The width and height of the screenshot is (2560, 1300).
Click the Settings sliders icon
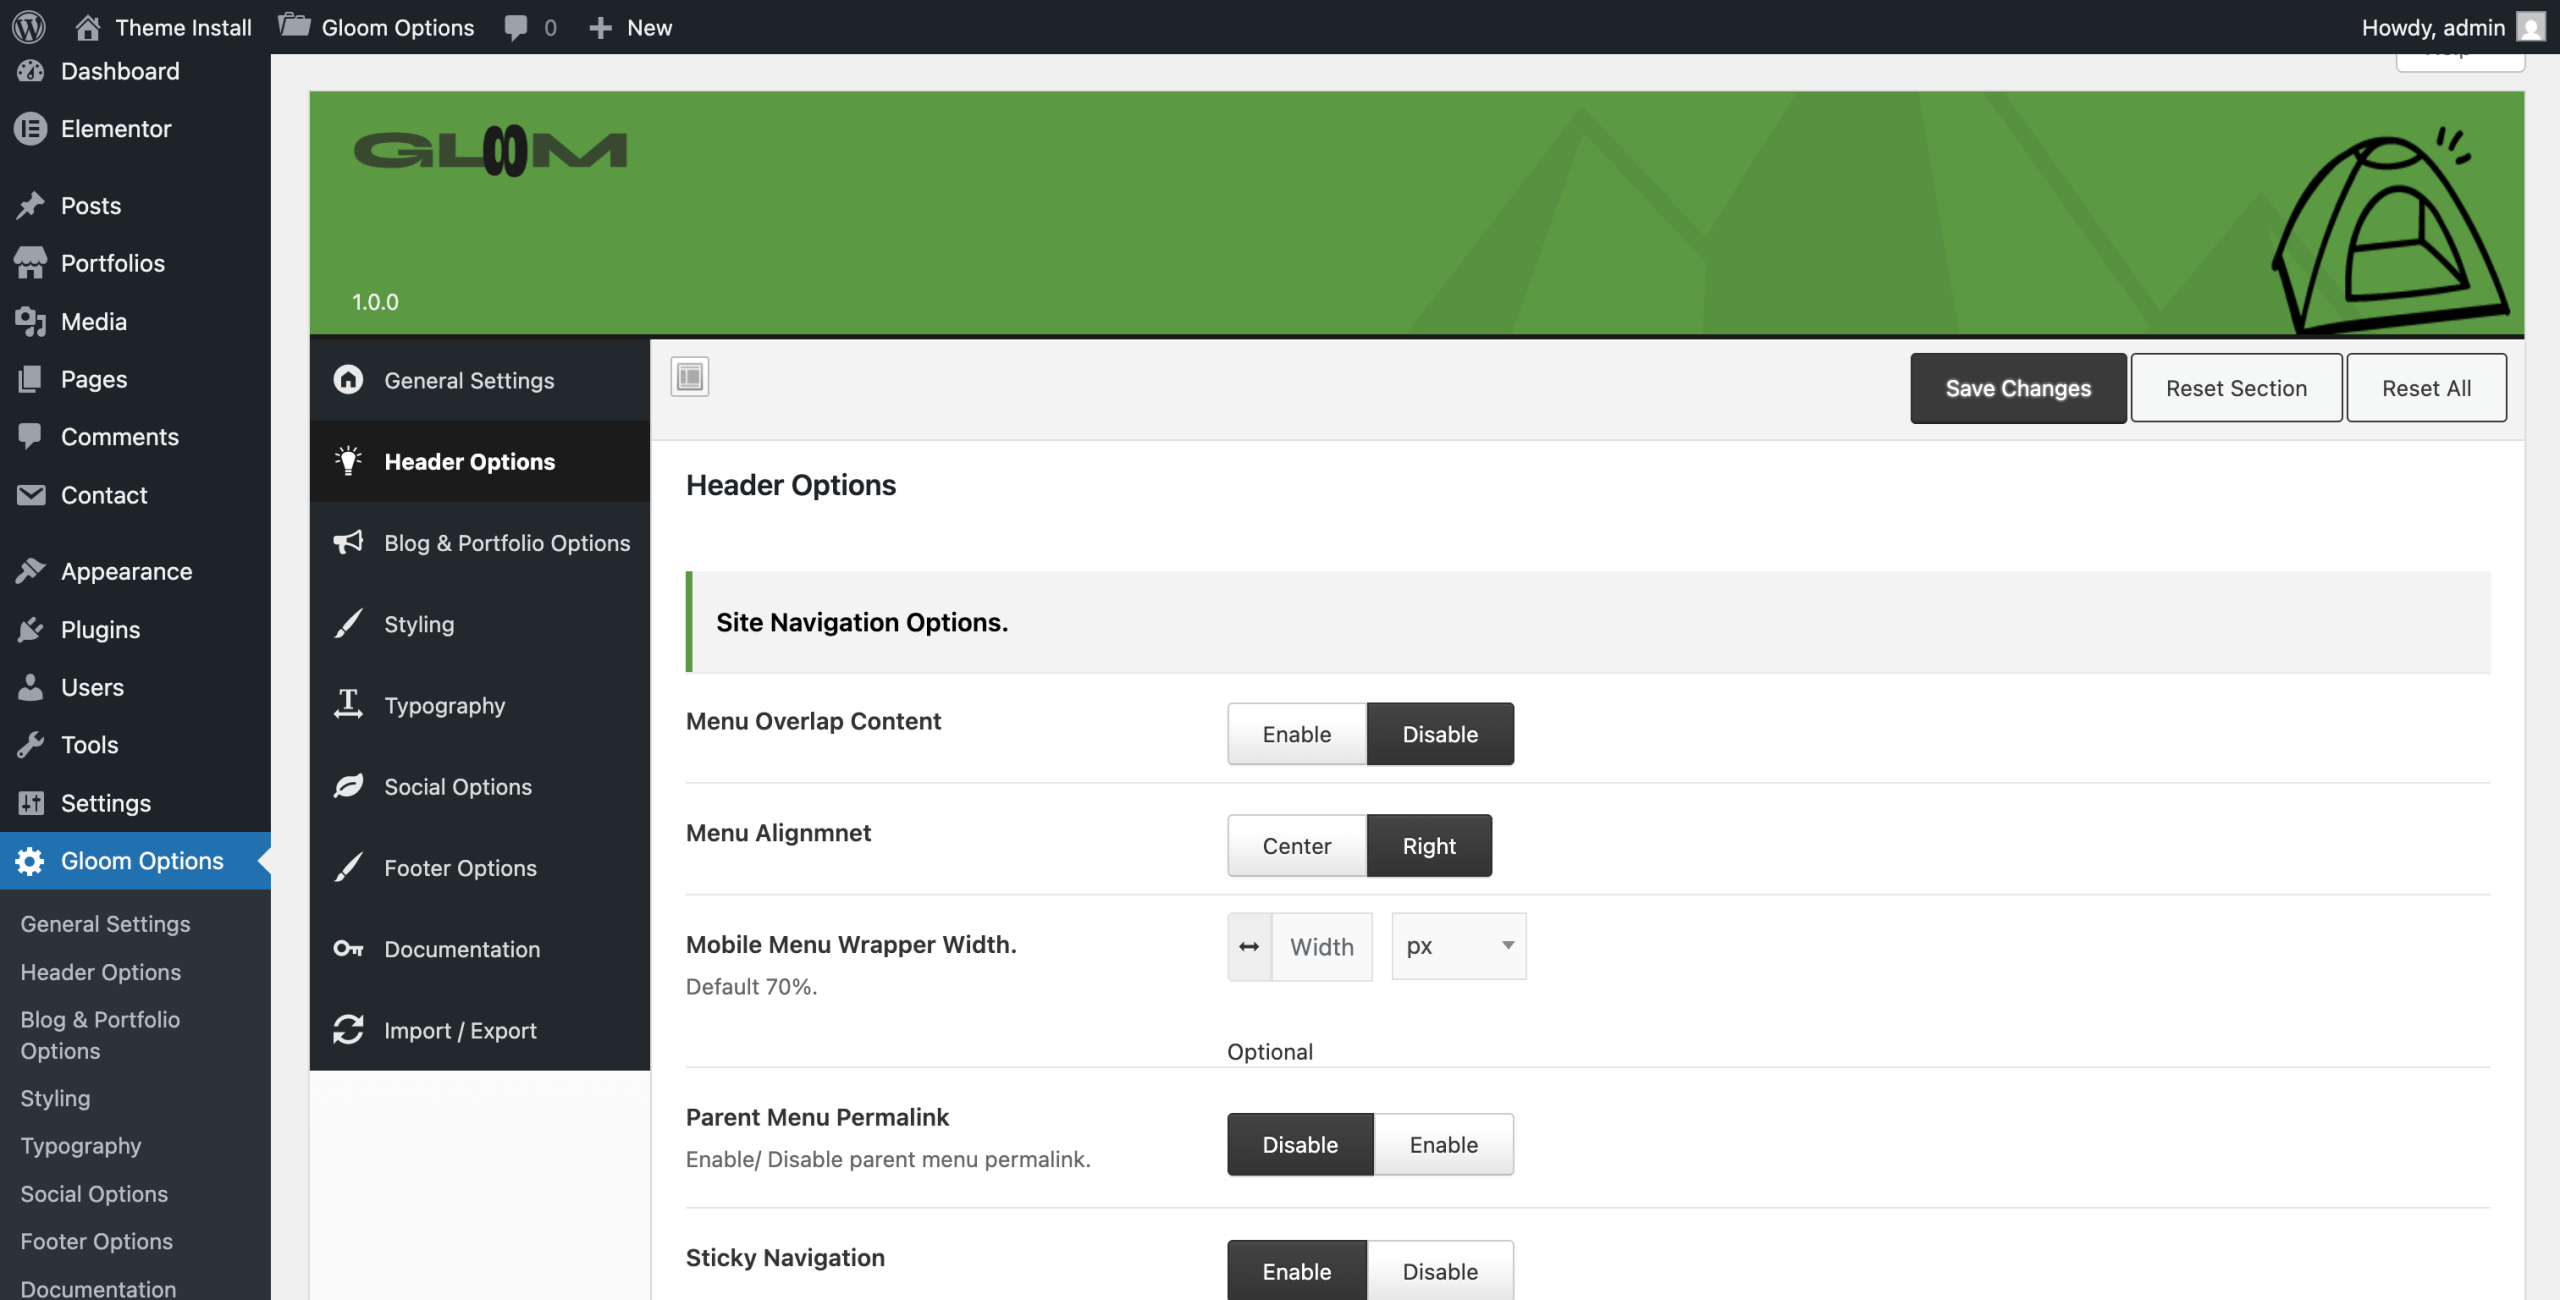coord(31,803)
